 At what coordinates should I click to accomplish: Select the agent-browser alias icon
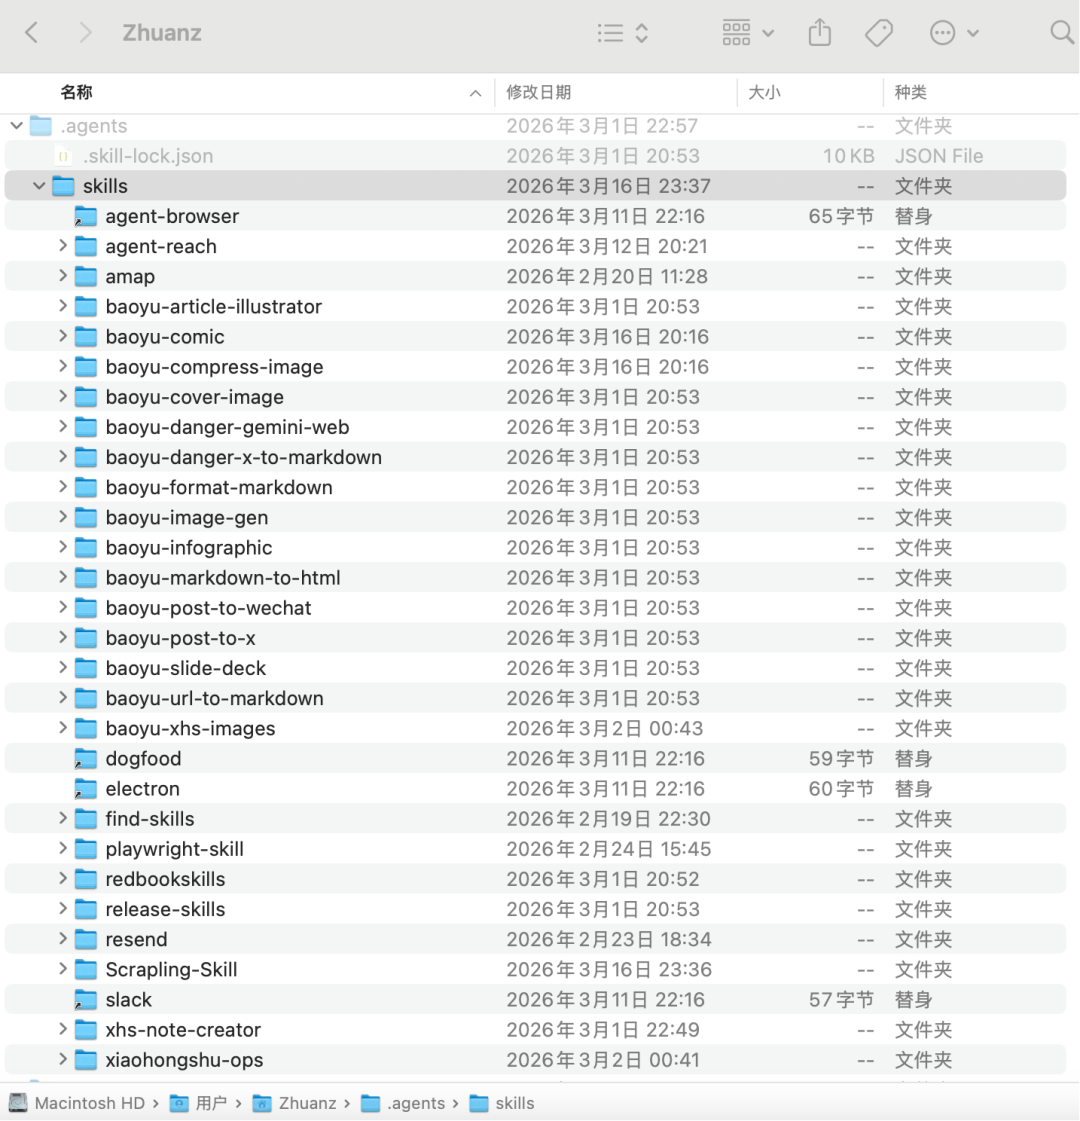click(86, 217)
